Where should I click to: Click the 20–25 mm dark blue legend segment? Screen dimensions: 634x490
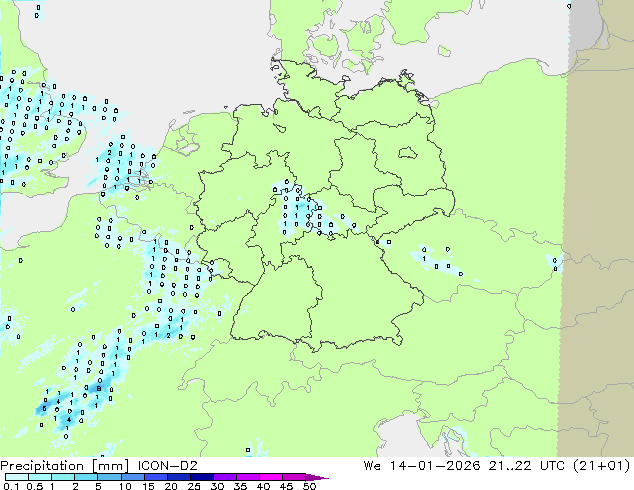point(178,477)
